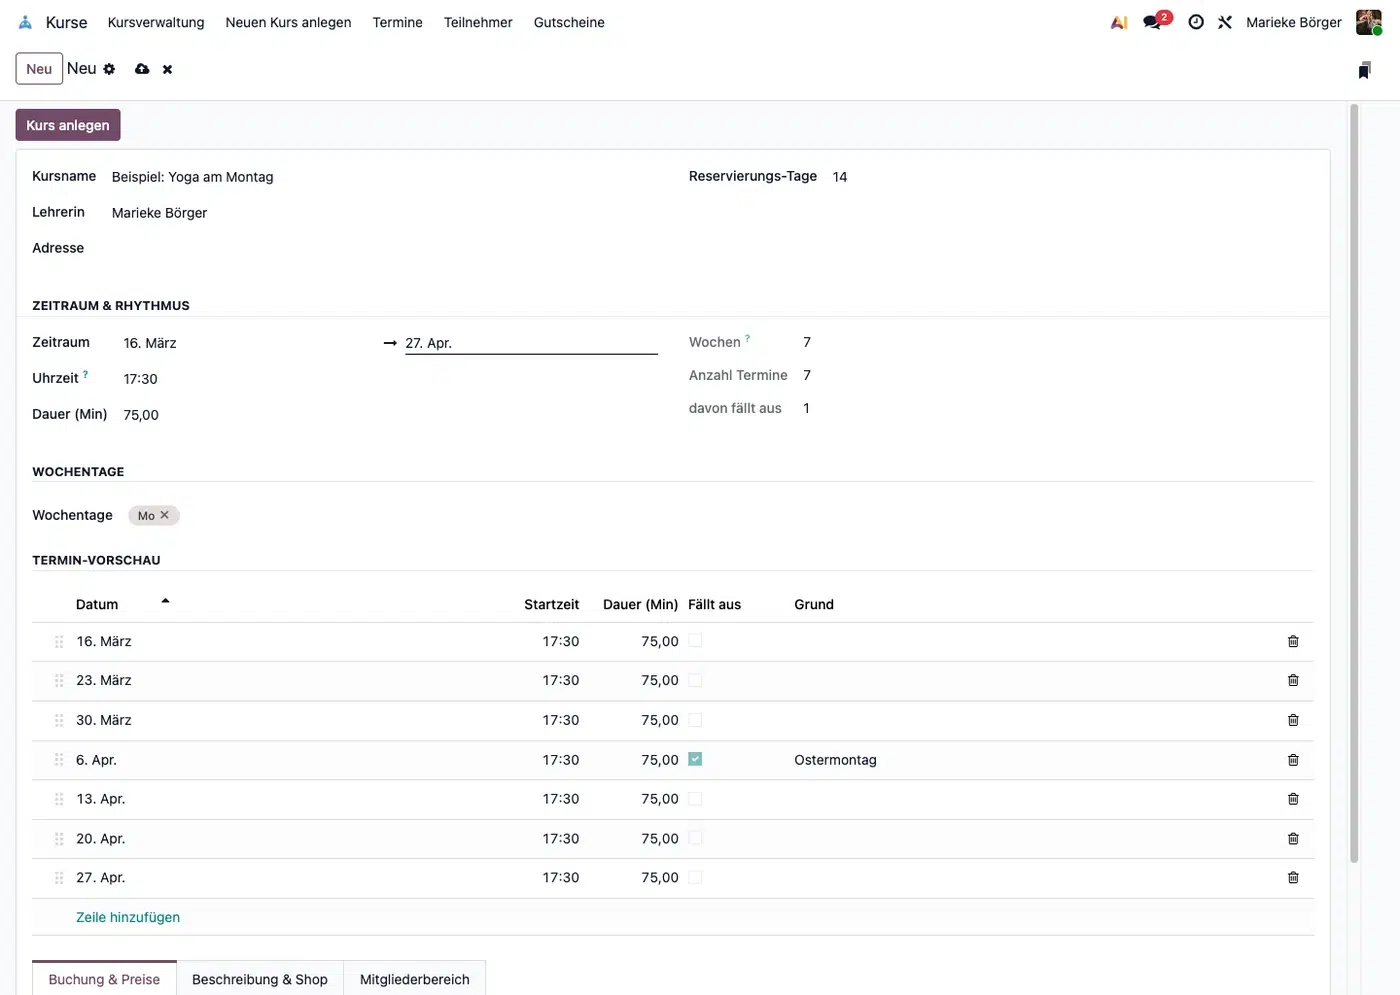Open the debug tools icon

coord(1225,22)
